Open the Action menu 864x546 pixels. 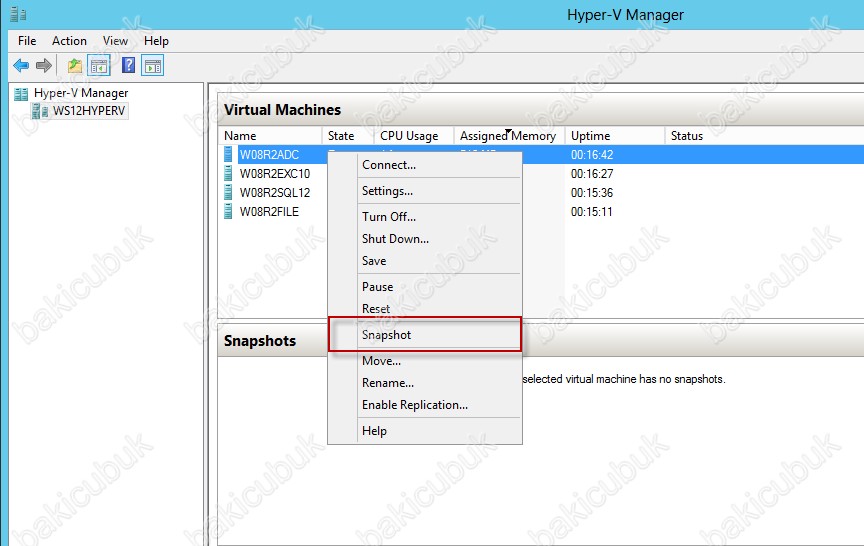click(69, 41)
